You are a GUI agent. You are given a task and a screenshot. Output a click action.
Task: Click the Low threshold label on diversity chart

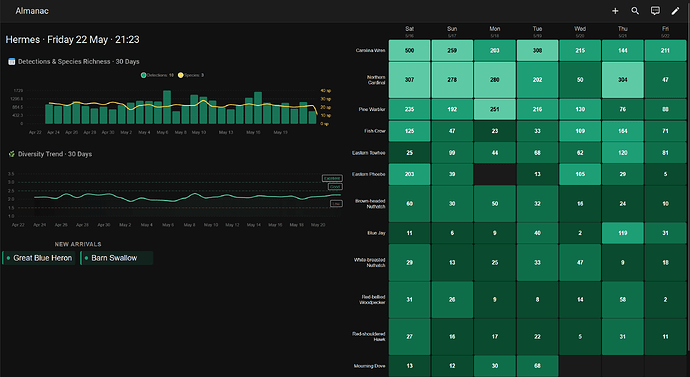pyautogui.click(x=336, y=204)
